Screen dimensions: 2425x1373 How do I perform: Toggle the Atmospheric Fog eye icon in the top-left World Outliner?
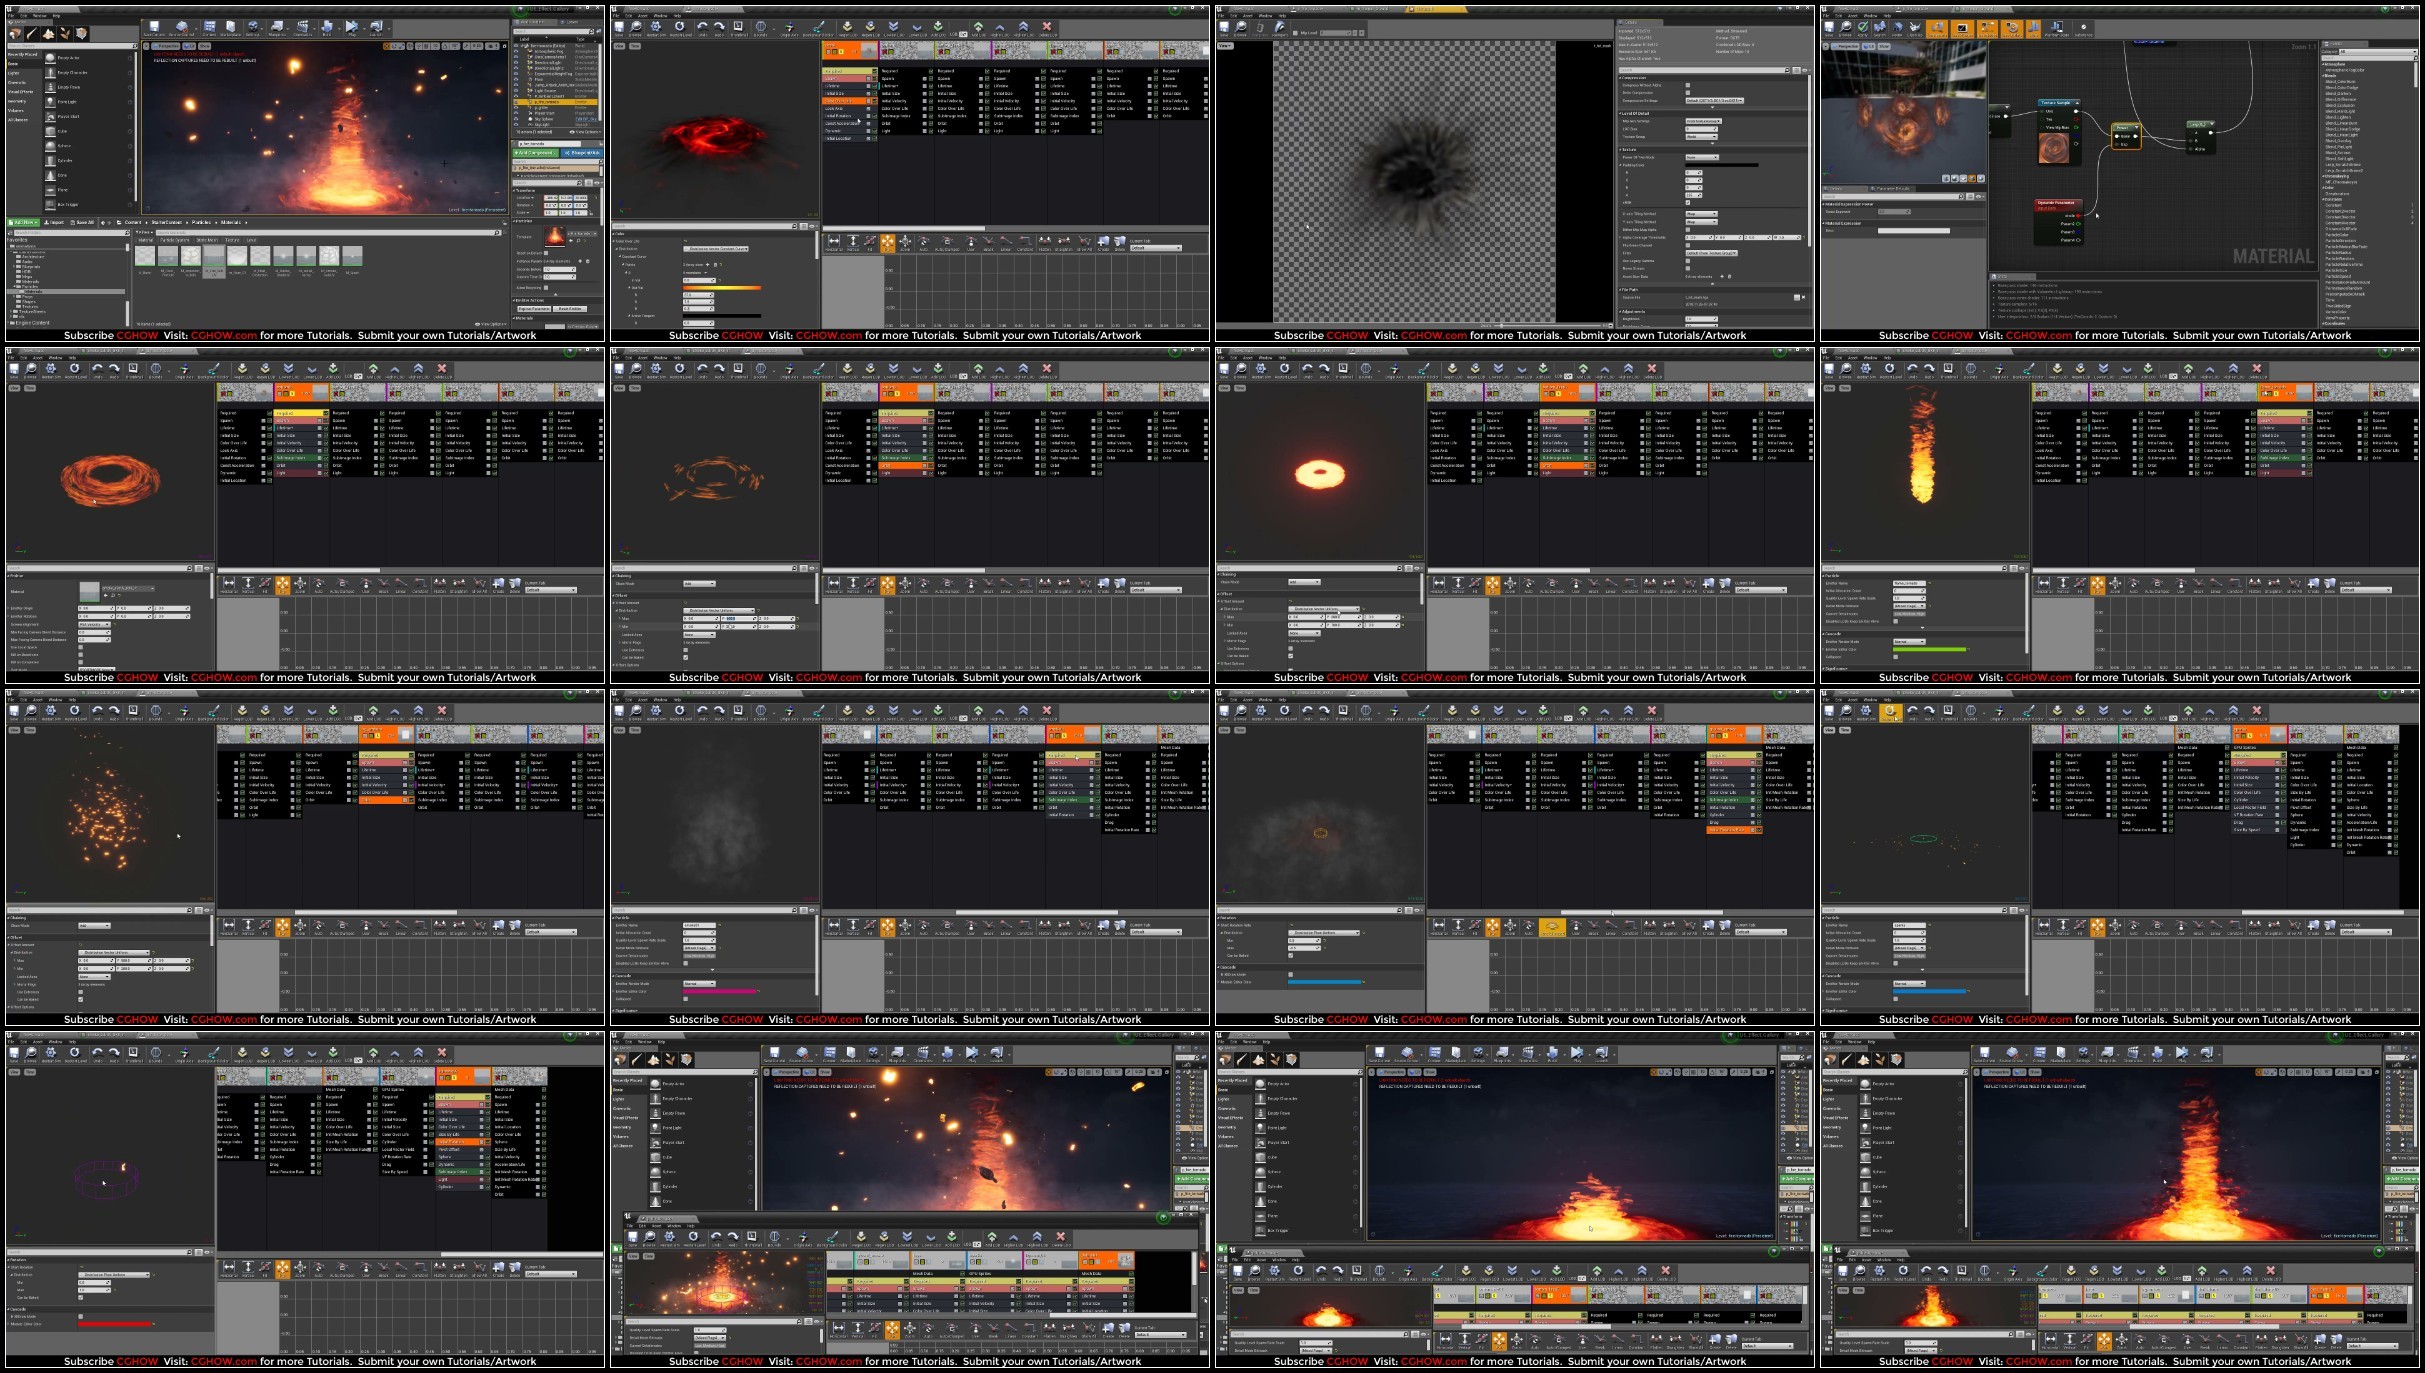click(516, 51)
